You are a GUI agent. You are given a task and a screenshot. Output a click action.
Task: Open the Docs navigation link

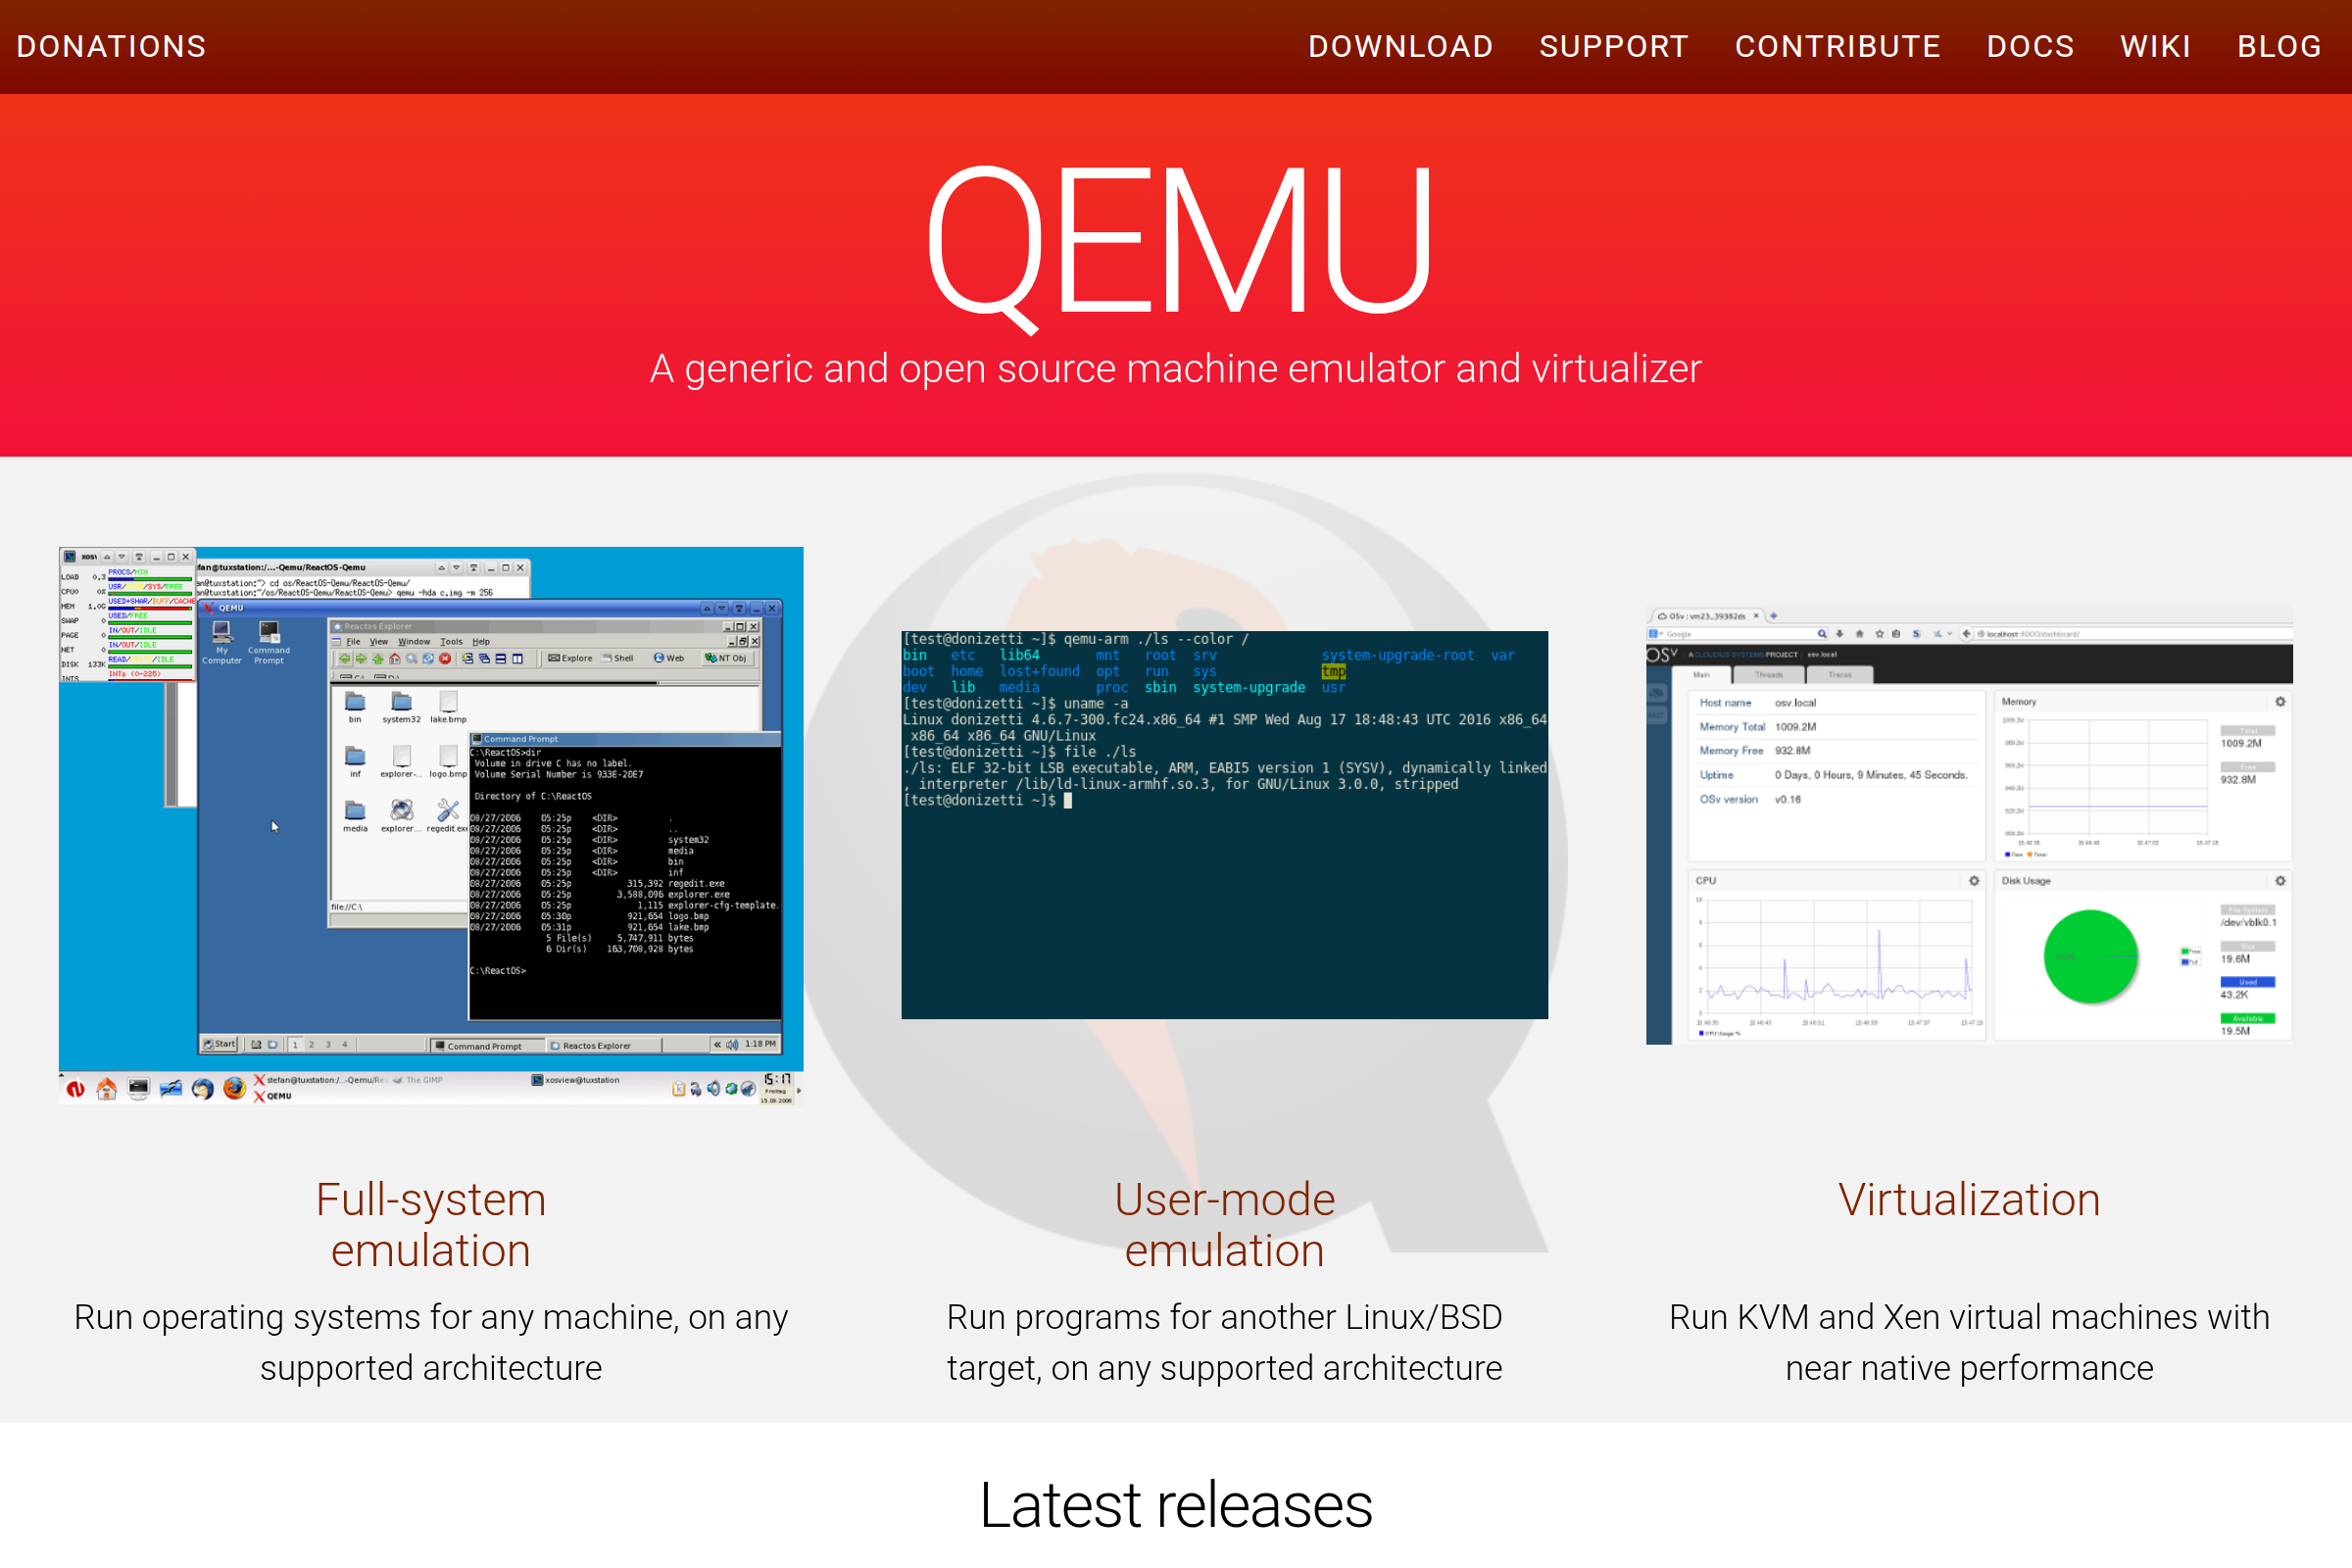coord(2030,47)
